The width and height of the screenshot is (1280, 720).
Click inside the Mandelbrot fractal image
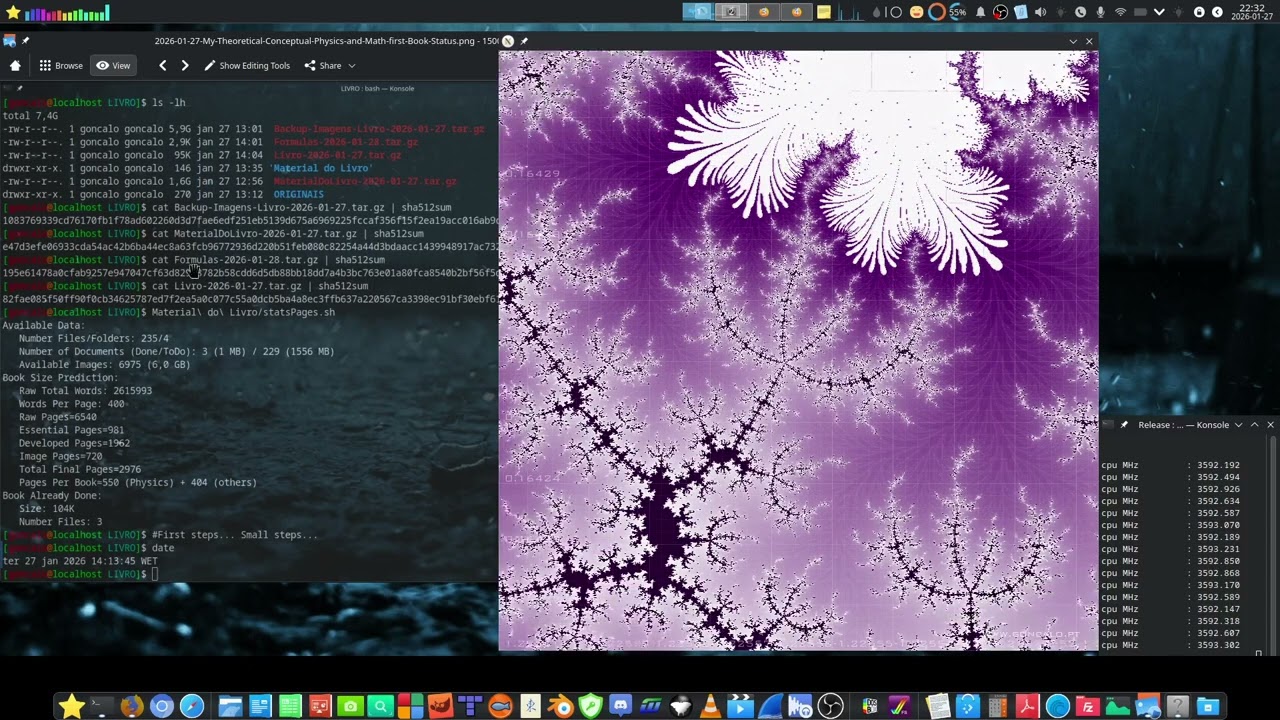[798, 351]
